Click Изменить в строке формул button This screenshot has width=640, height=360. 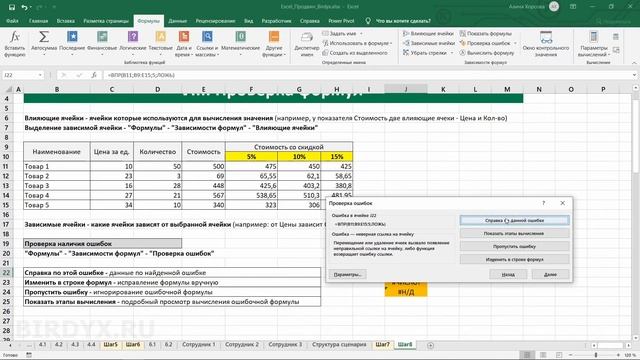click(x=514, y=260)
